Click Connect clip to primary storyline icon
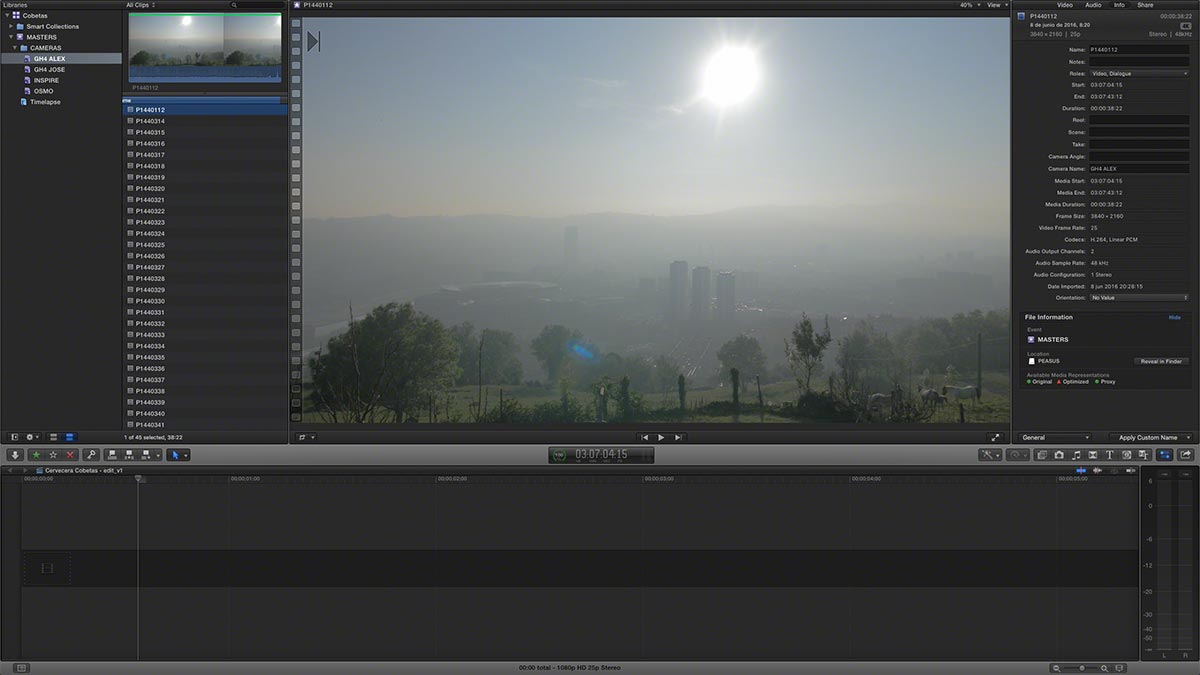 click(x=112, y=455)
